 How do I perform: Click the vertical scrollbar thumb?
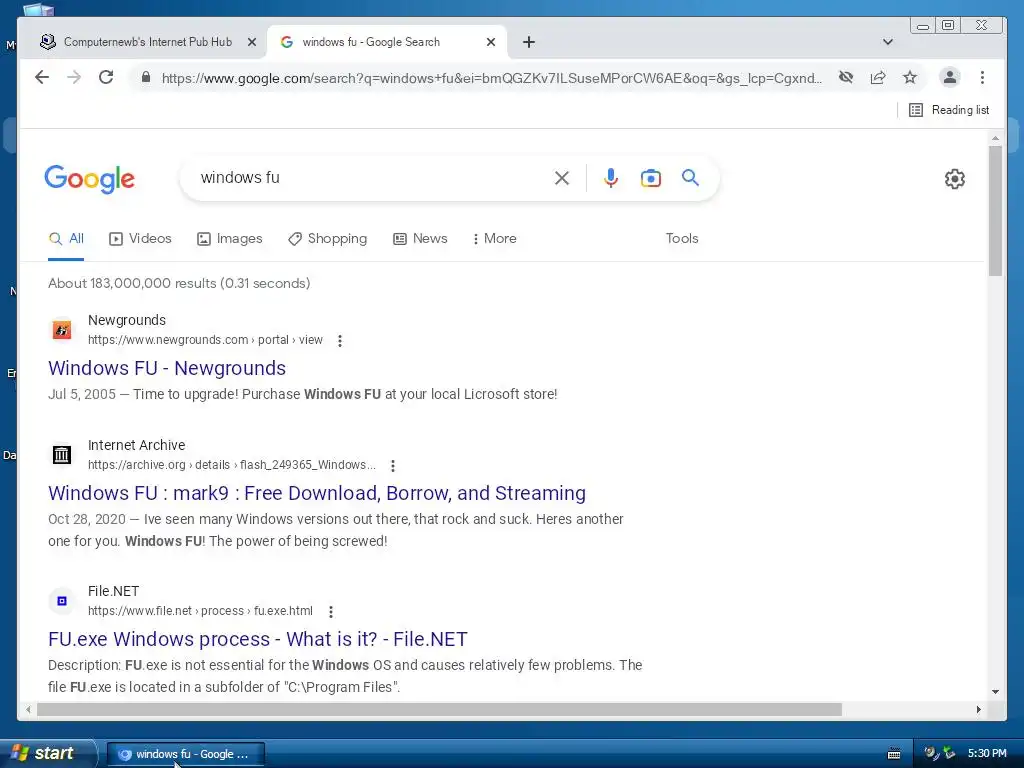[995, 210]
